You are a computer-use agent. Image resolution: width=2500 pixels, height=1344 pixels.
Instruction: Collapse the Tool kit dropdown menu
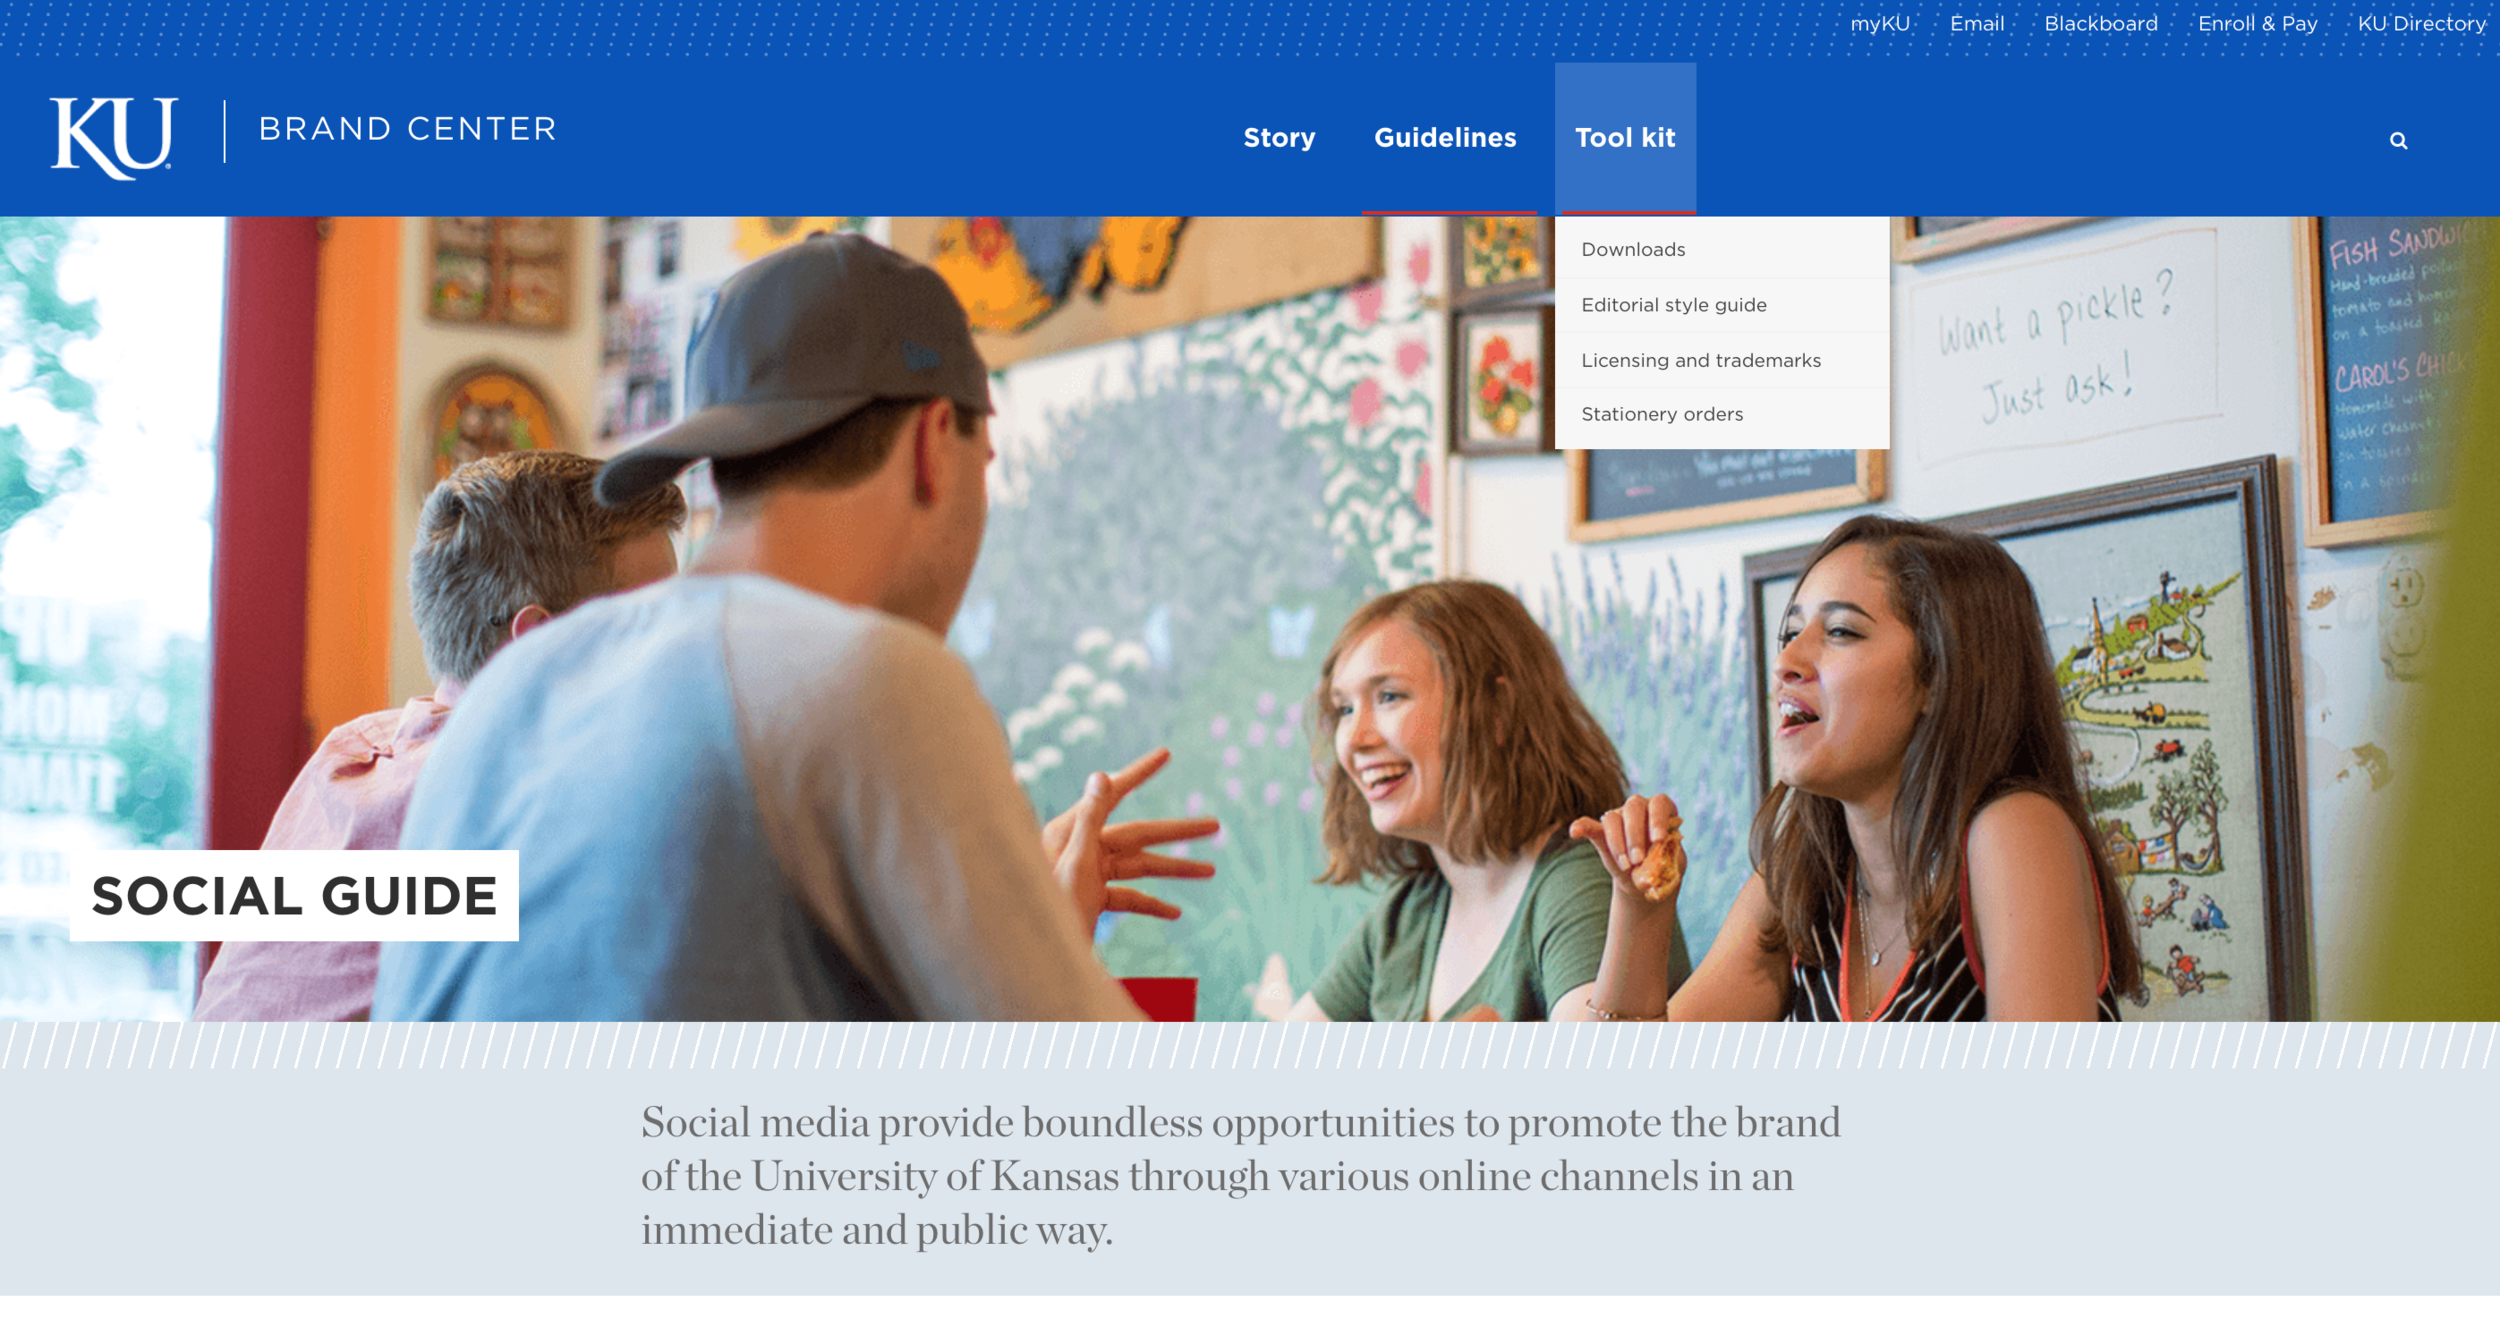coord(1625,138)
